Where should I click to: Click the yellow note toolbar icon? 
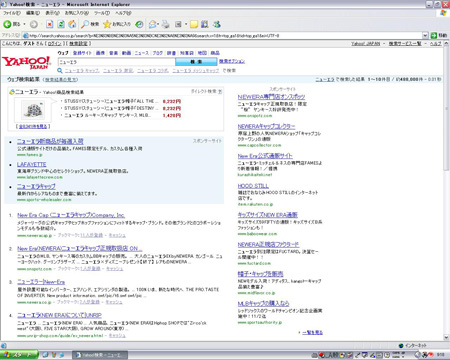pyautogui.click(x=194, y=24)
